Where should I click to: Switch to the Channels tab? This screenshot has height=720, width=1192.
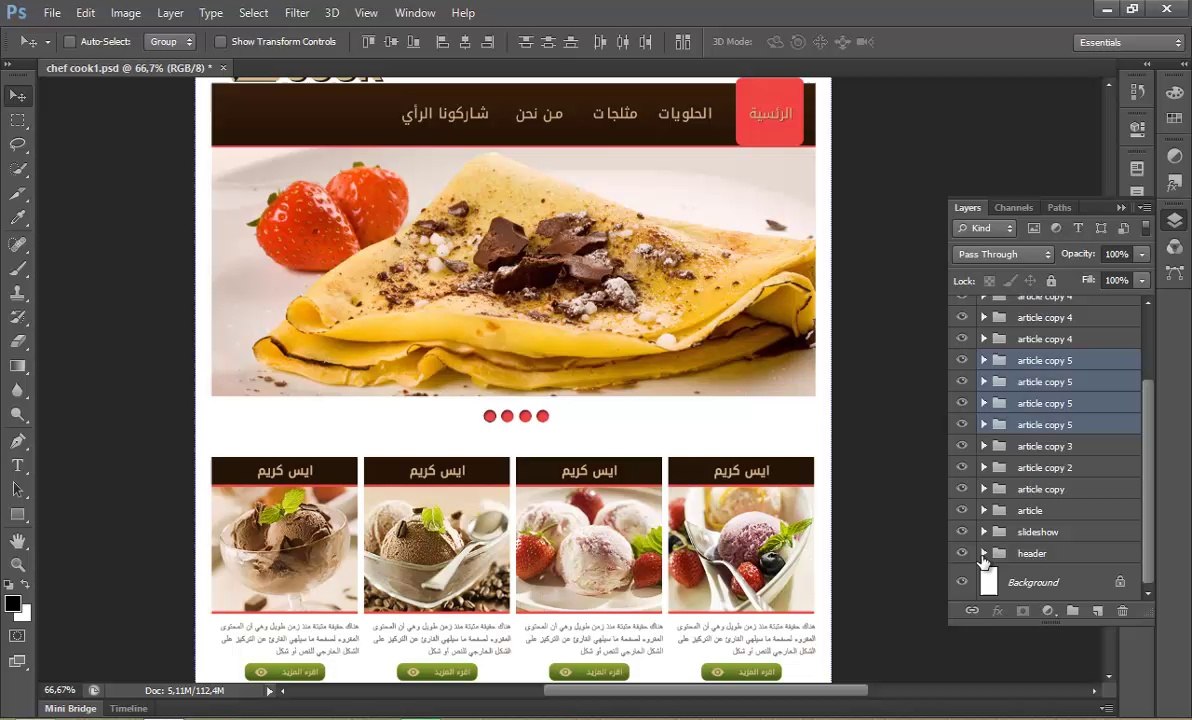[1013, 208]
